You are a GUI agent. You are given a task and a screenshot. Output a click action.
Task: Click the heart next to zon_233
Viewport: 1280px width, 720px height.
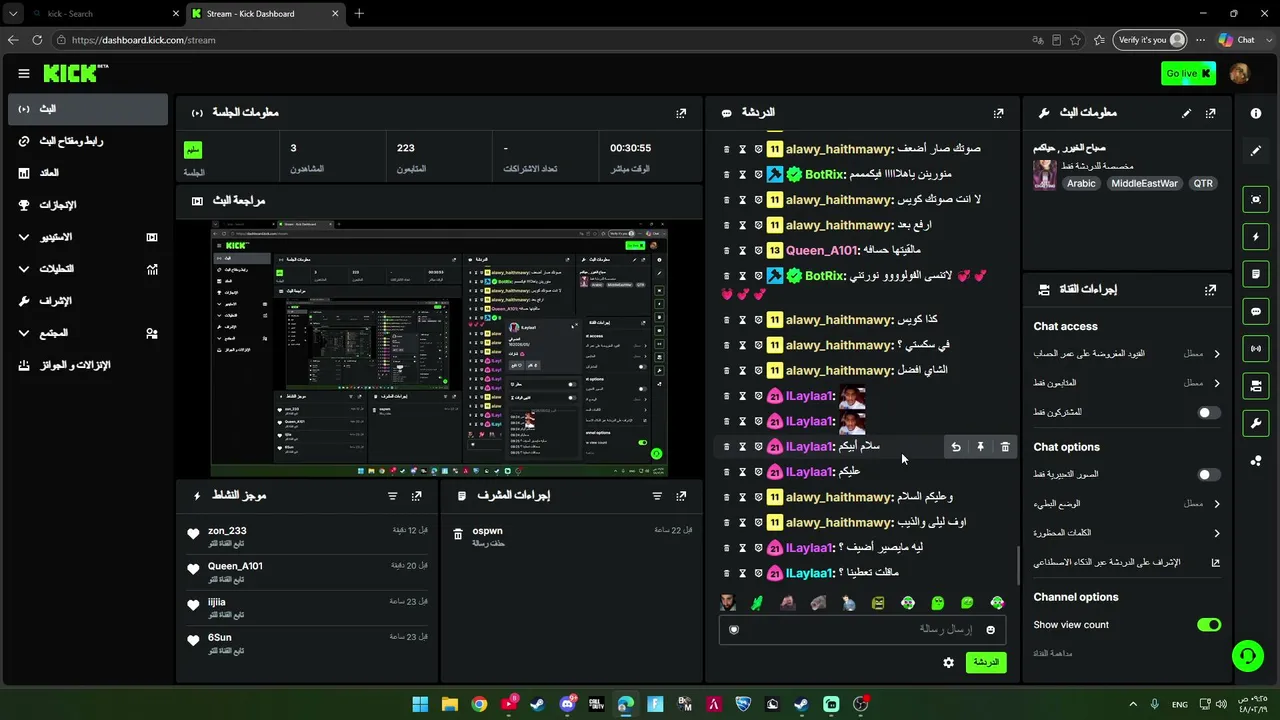[193, 534]
